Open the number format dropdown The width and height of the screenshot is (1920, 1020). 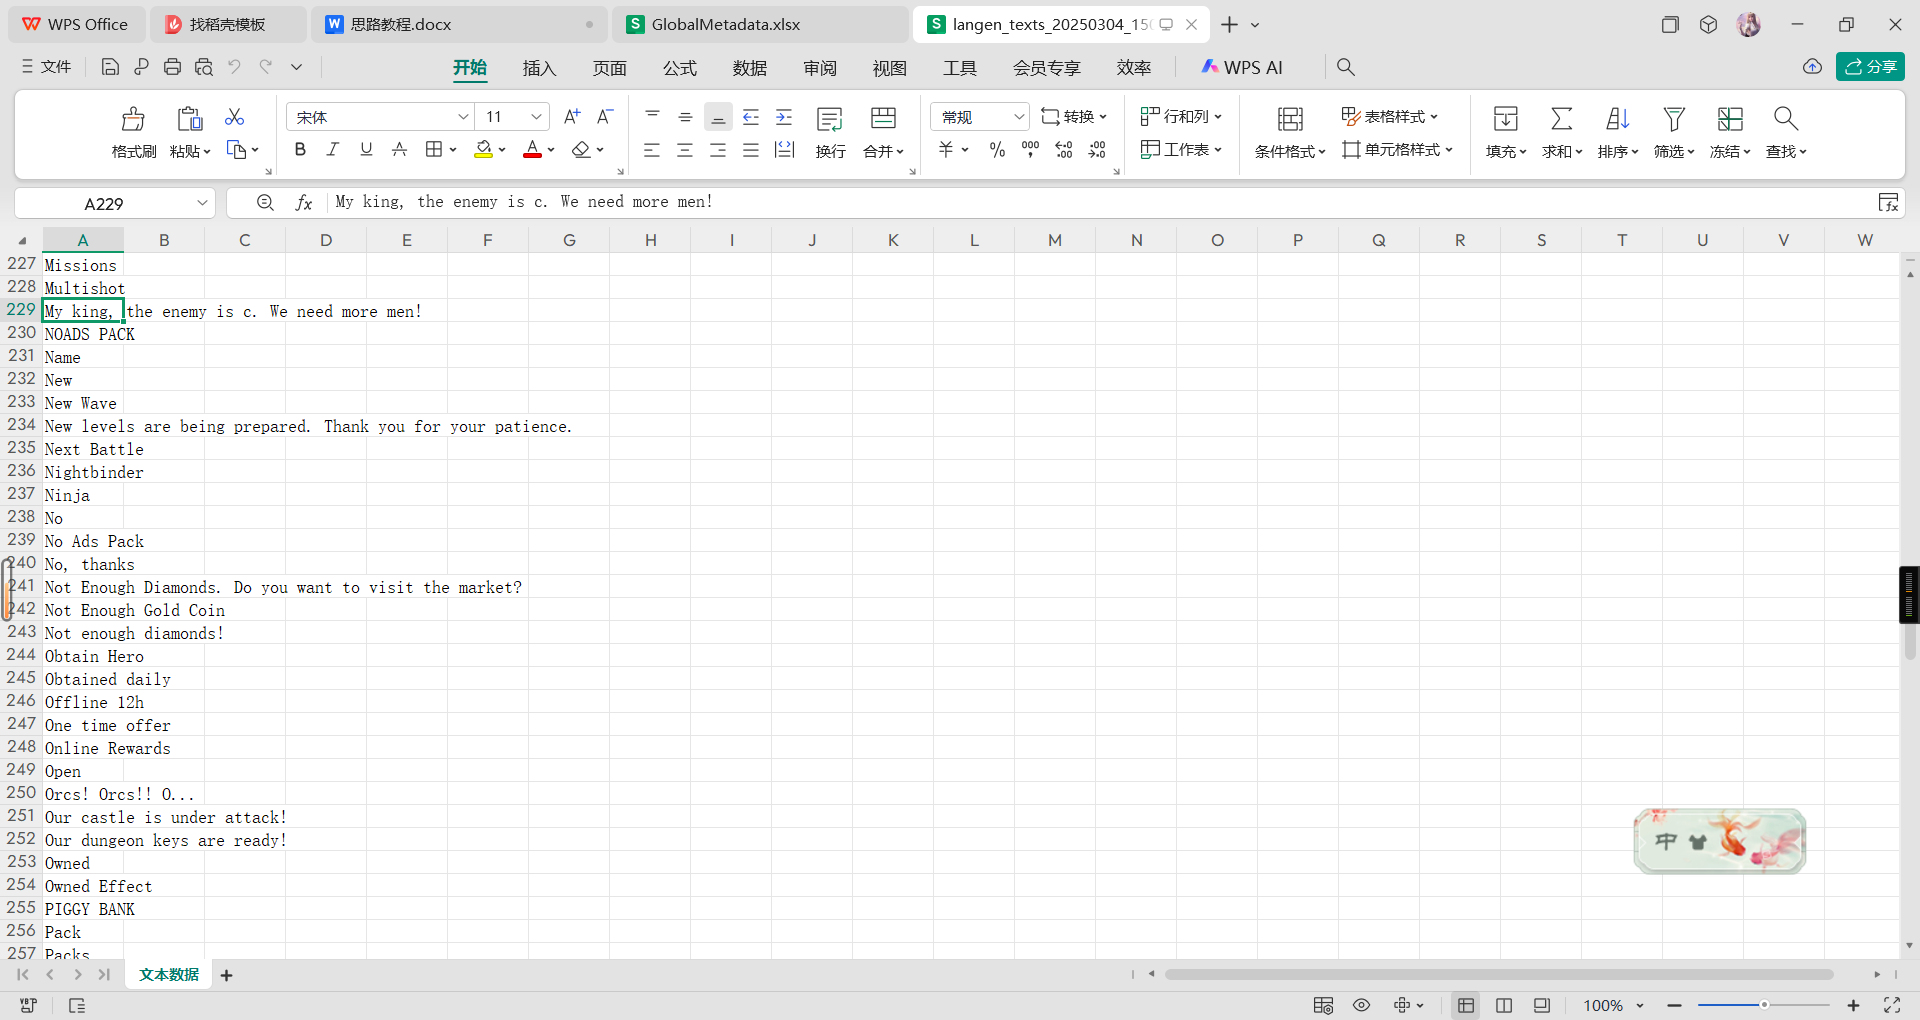[x=1019, y=117]
